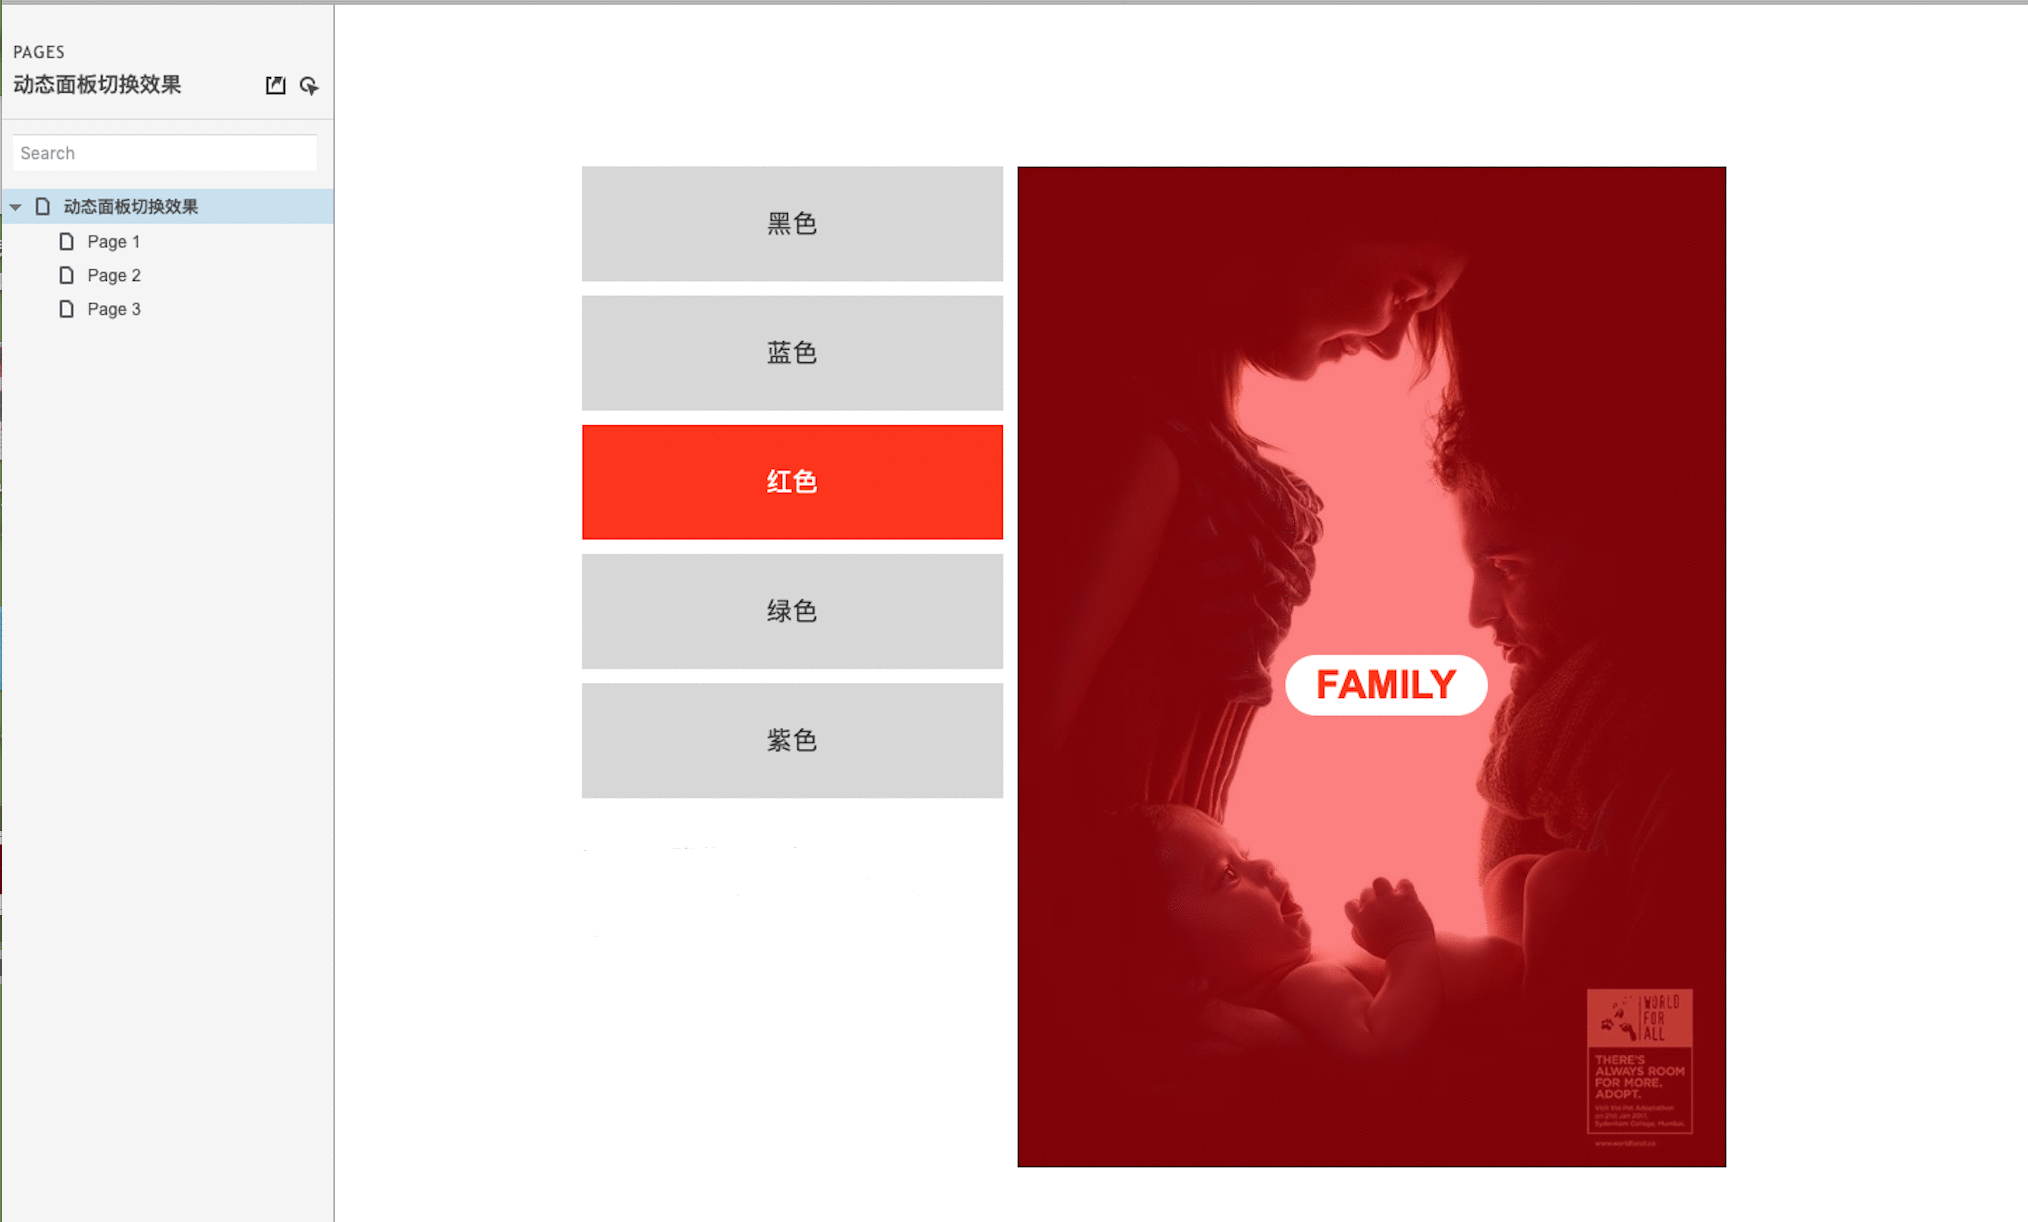Select the 绿色 panel option
2028x1222 pixels.
tap(791, 611)
